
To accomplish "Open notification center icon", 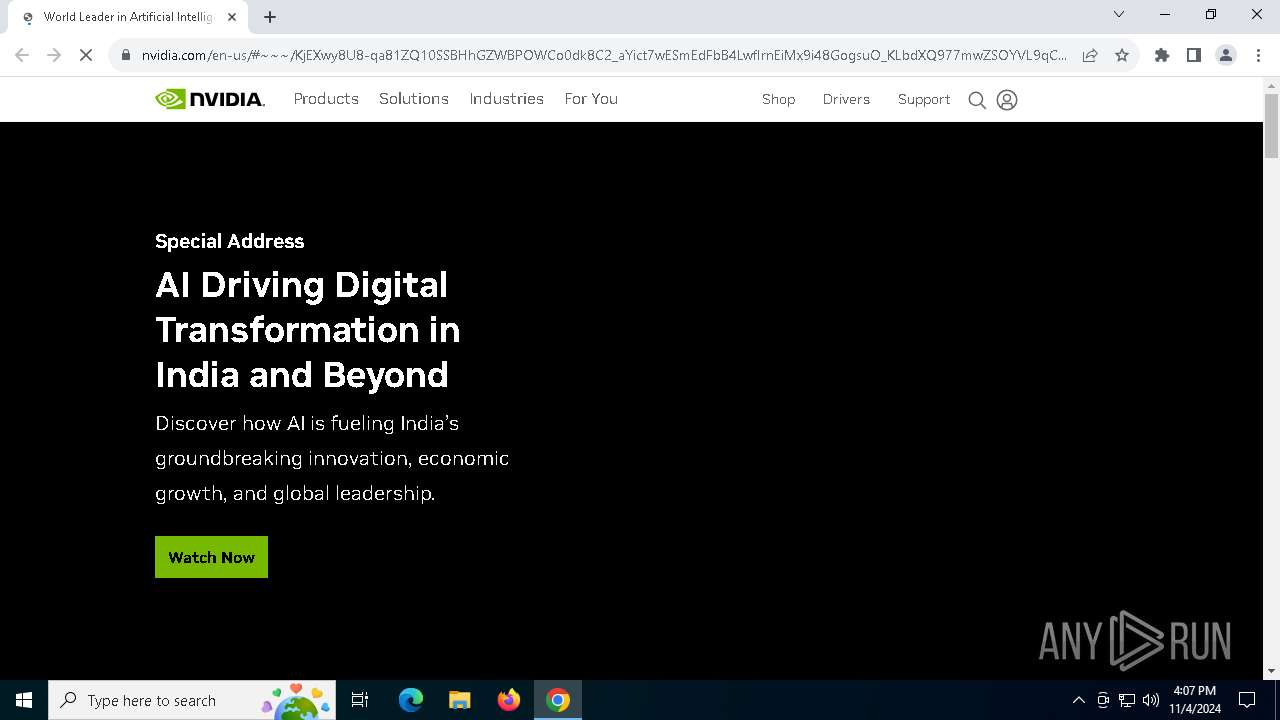I will pos(1247,700).
